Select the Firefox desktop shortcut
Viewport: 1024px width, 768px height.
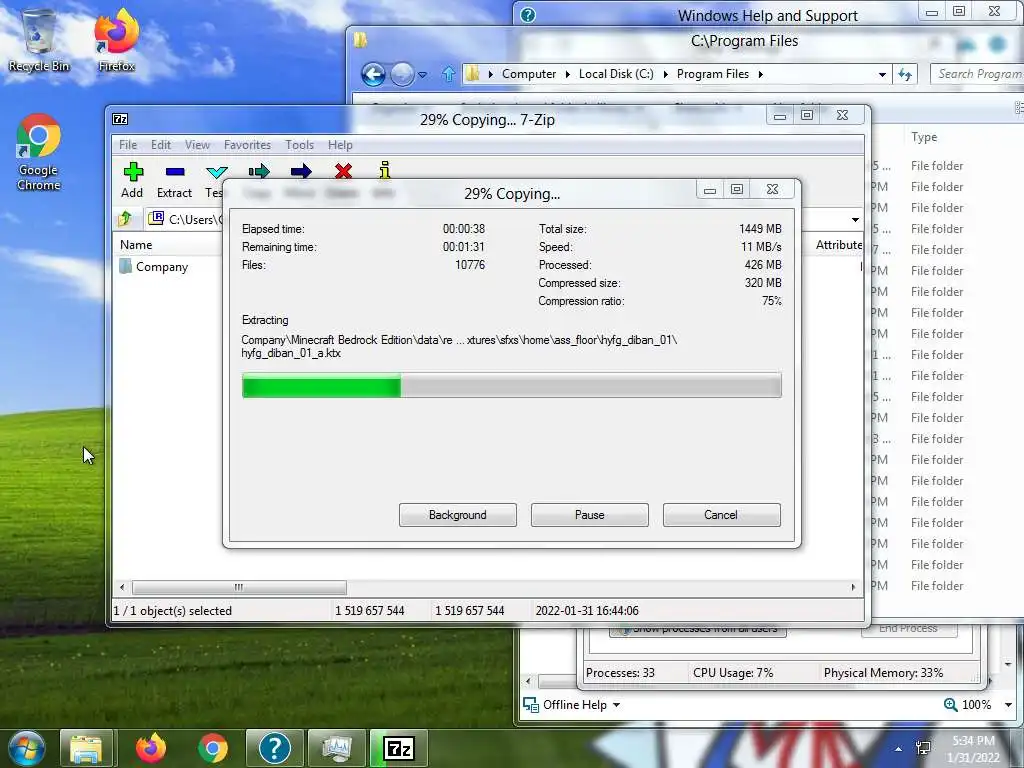click(116, 40)
